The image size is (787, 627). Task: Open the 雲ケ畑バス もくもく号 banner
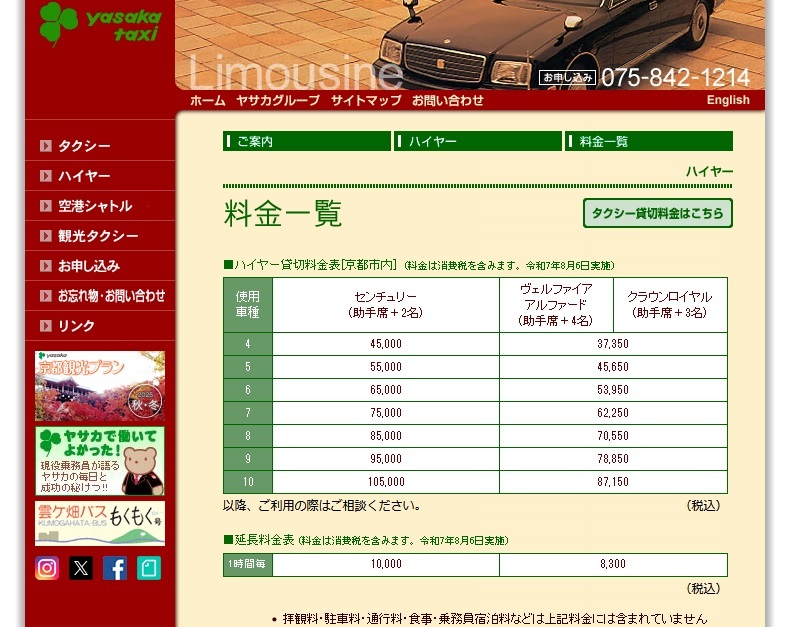100,523
